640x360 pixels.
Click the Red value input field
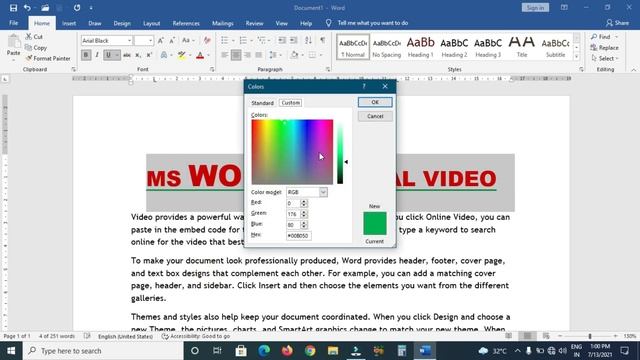pos(293,203)
